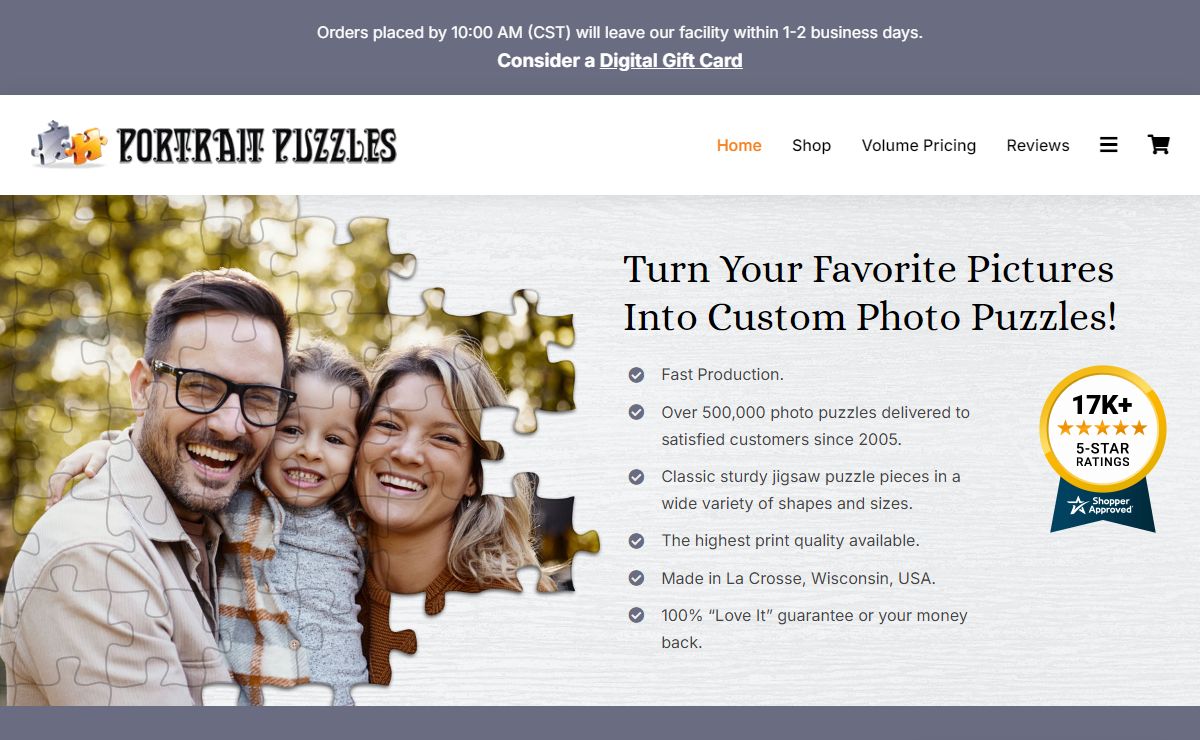
Task: Open the shopping cart icon
Action: [1158, 145]
